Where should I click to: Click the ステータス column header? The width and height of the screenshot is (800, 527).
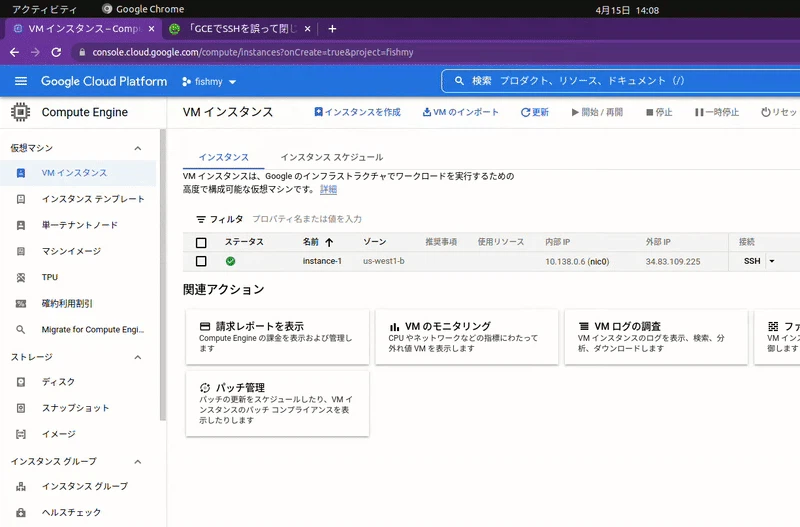pos(244,242)
